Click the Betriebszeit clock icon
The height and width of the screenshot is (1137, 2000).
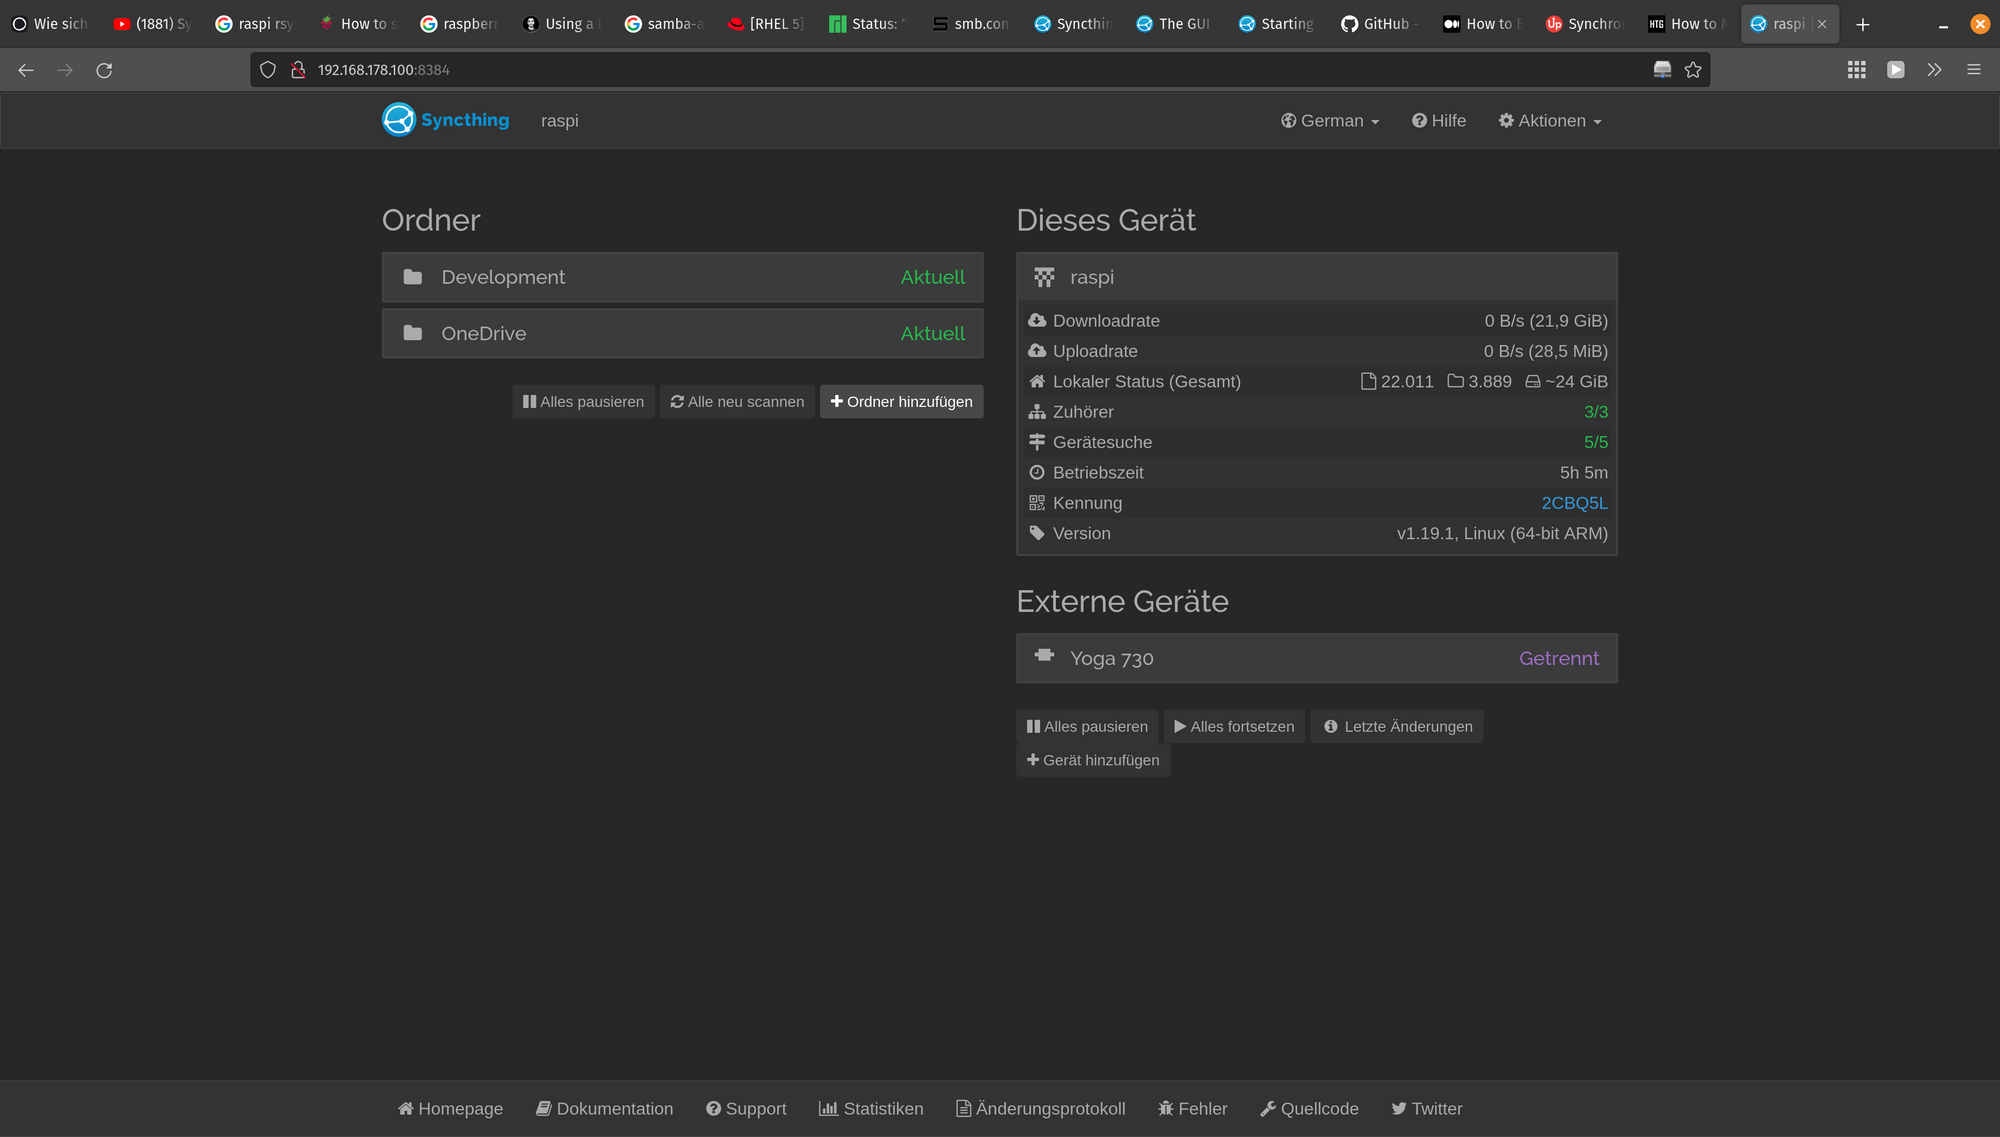pyautogui.click(x=1037, y=473)
